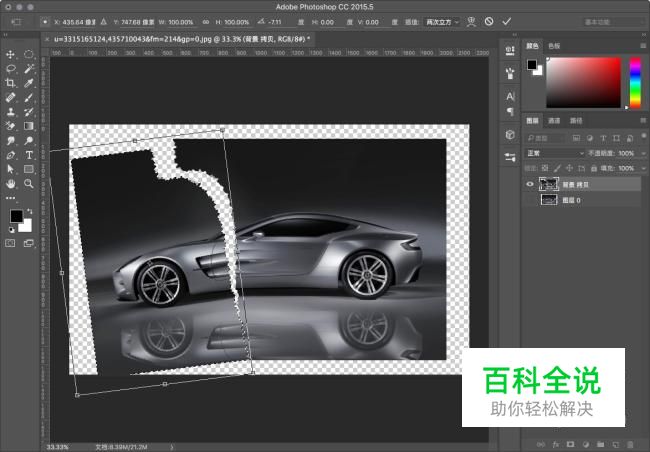Image resolution: width=650 pixels, height=452 pixels.
Task: Select the Move tool
Action: tap(11, 54)
